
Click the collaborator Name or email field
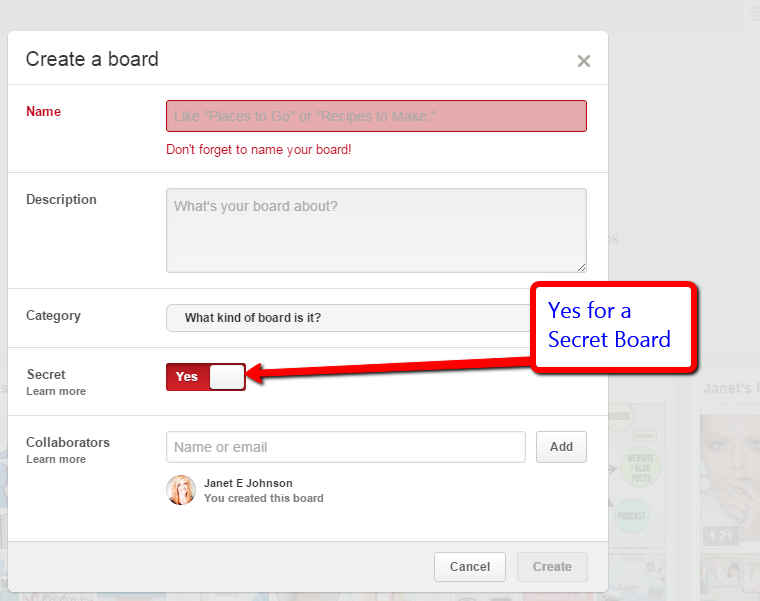click(x=346, y=447)
